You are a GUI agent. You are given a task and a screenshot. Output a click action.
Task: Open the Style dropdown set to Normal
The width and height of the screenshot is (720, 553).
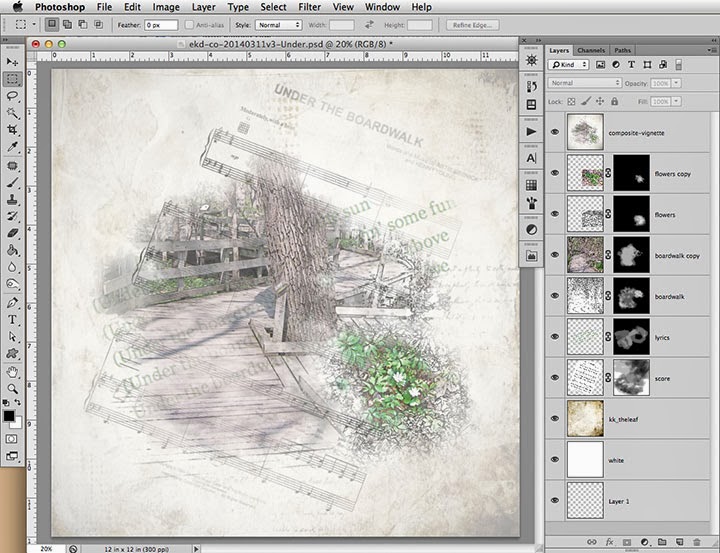(278, 25)
